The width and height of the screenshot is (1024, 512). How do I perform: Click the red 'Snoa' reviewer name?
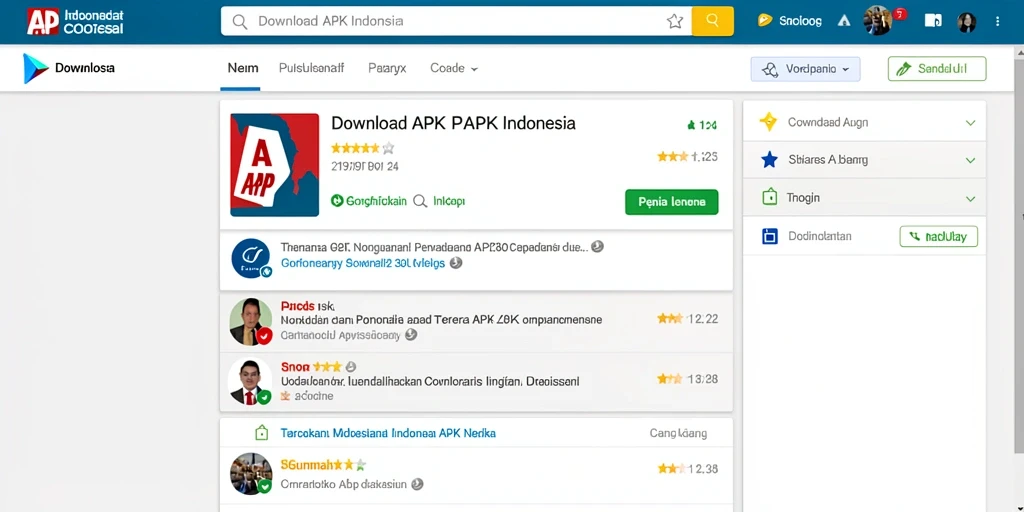295,366
